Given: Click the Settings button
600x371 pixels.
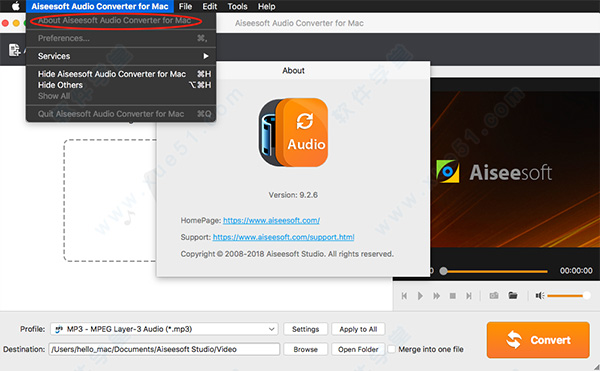Looking at the screenshot, I should [x=305, y=329].
